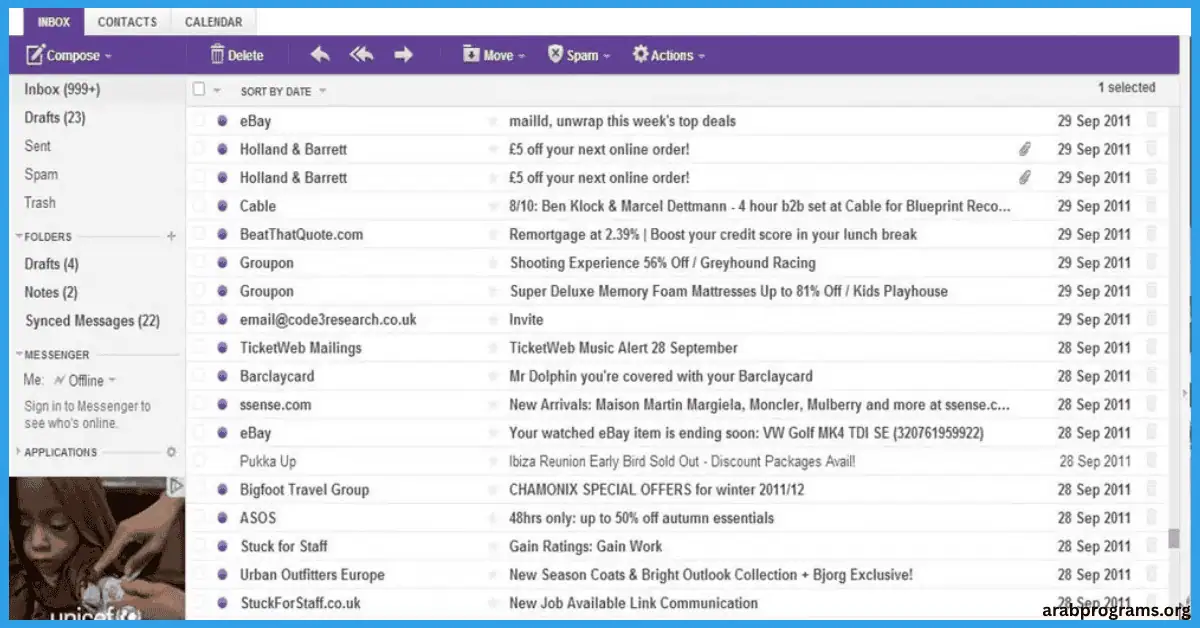The height and width of the screenshot is (628, 1200).
Task: Tick the checkbox for the Cable email
Action: coord(199,206)
